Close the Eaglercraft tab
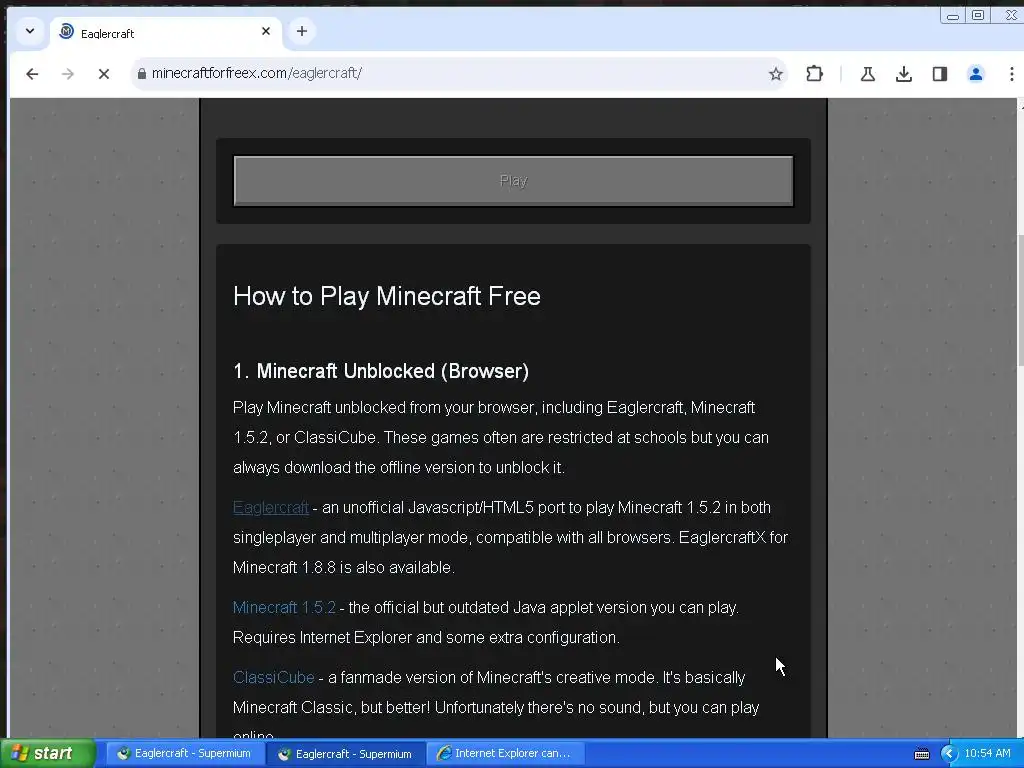Screen dimensions: 1024x768 [x=266, y=31]
